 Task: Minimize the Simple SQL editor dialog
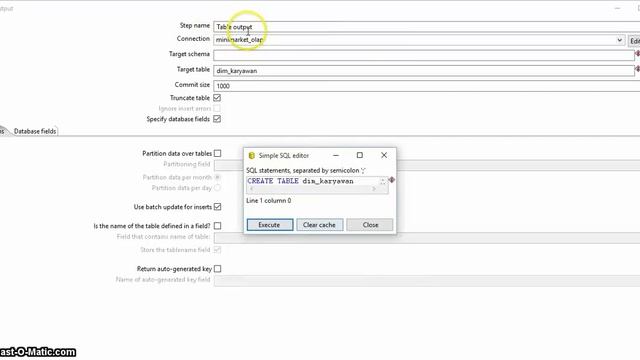pyautogui.click(x=336, y=156)
